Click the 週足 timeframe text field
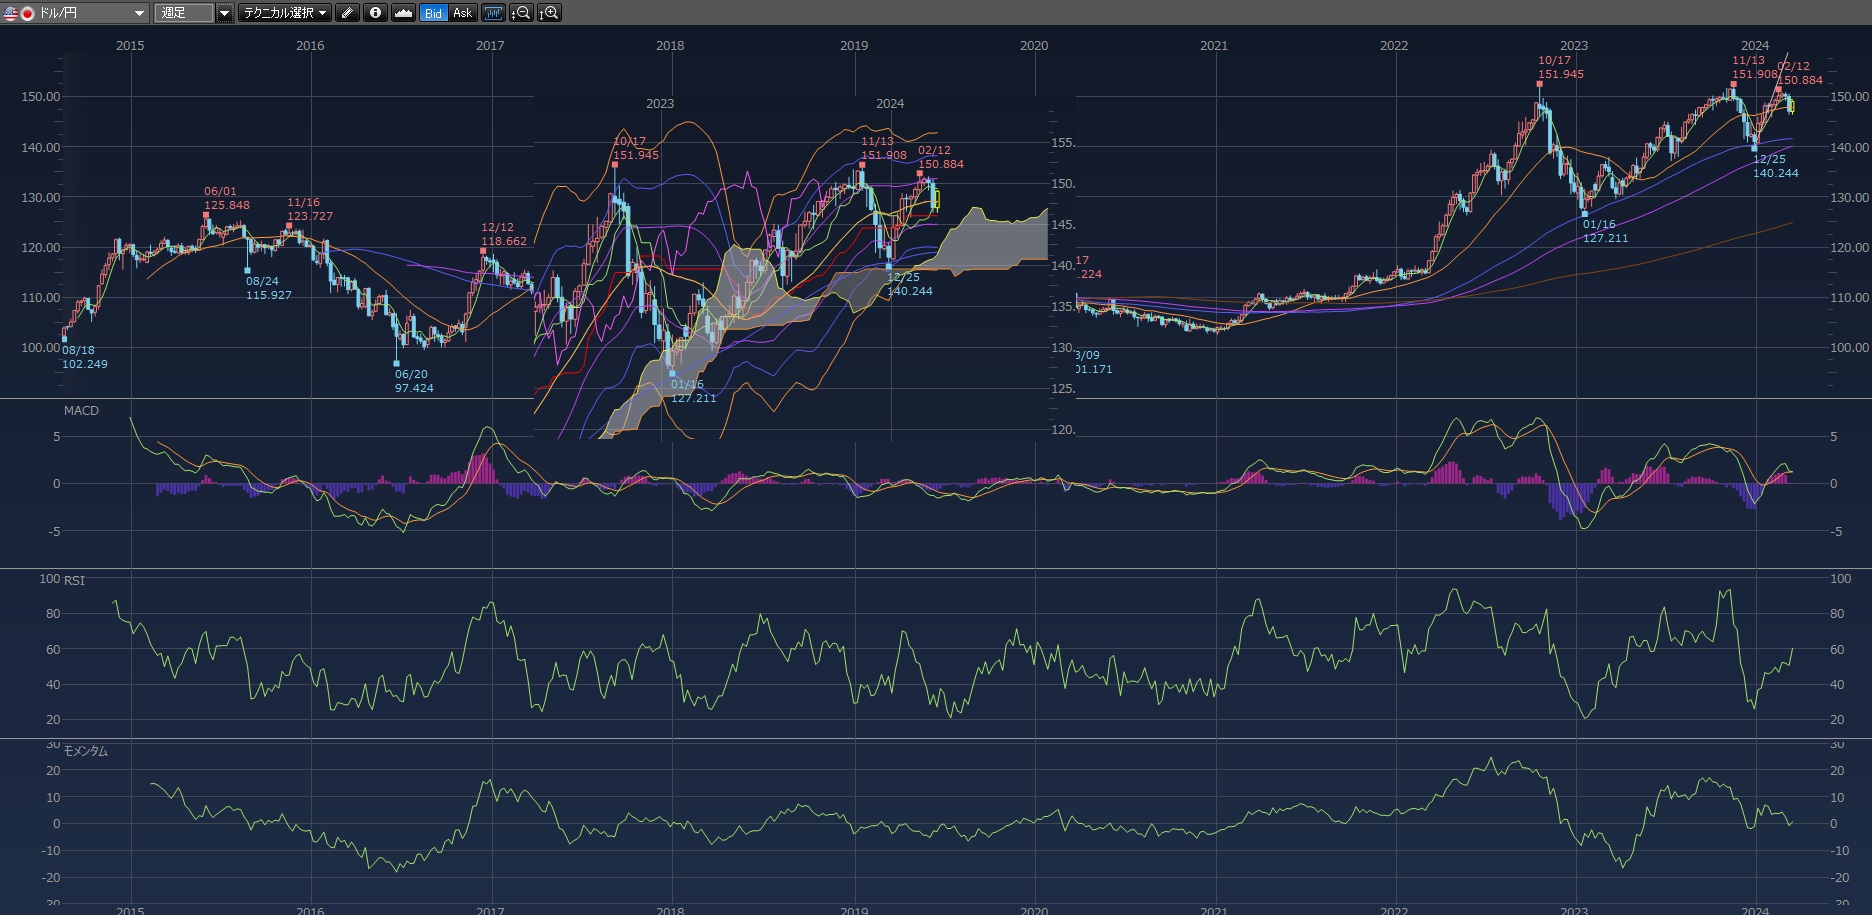Viewport: 1872px width, 915px height. [x=184, y=13]
